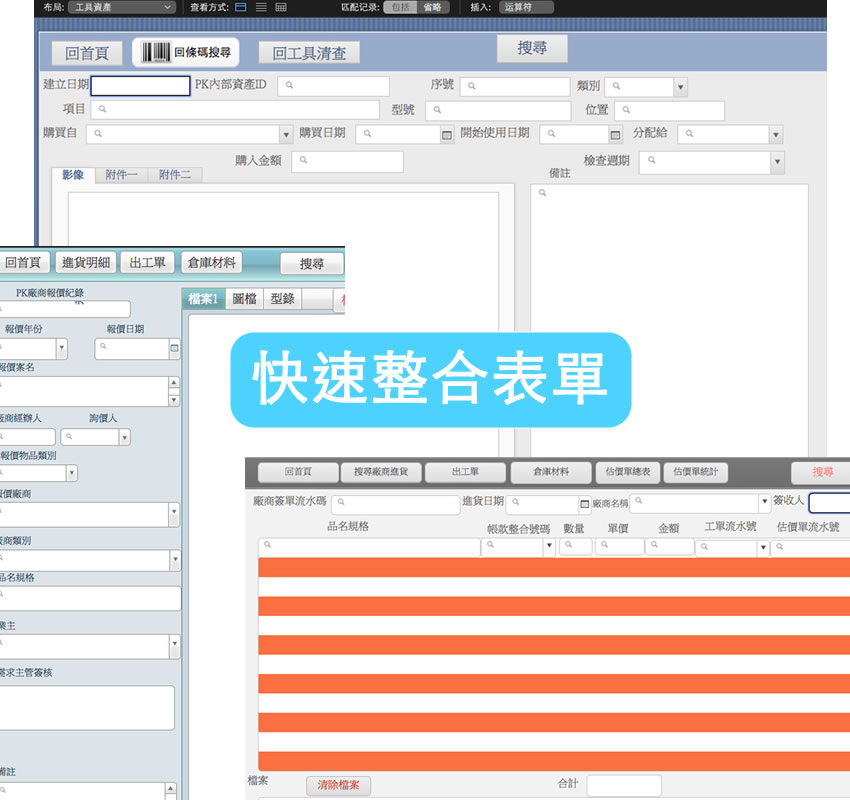Click inside the 建立日期 input field
Viewport: 850px width, 800px height.
pyautogui.click(x=140, y=85)
